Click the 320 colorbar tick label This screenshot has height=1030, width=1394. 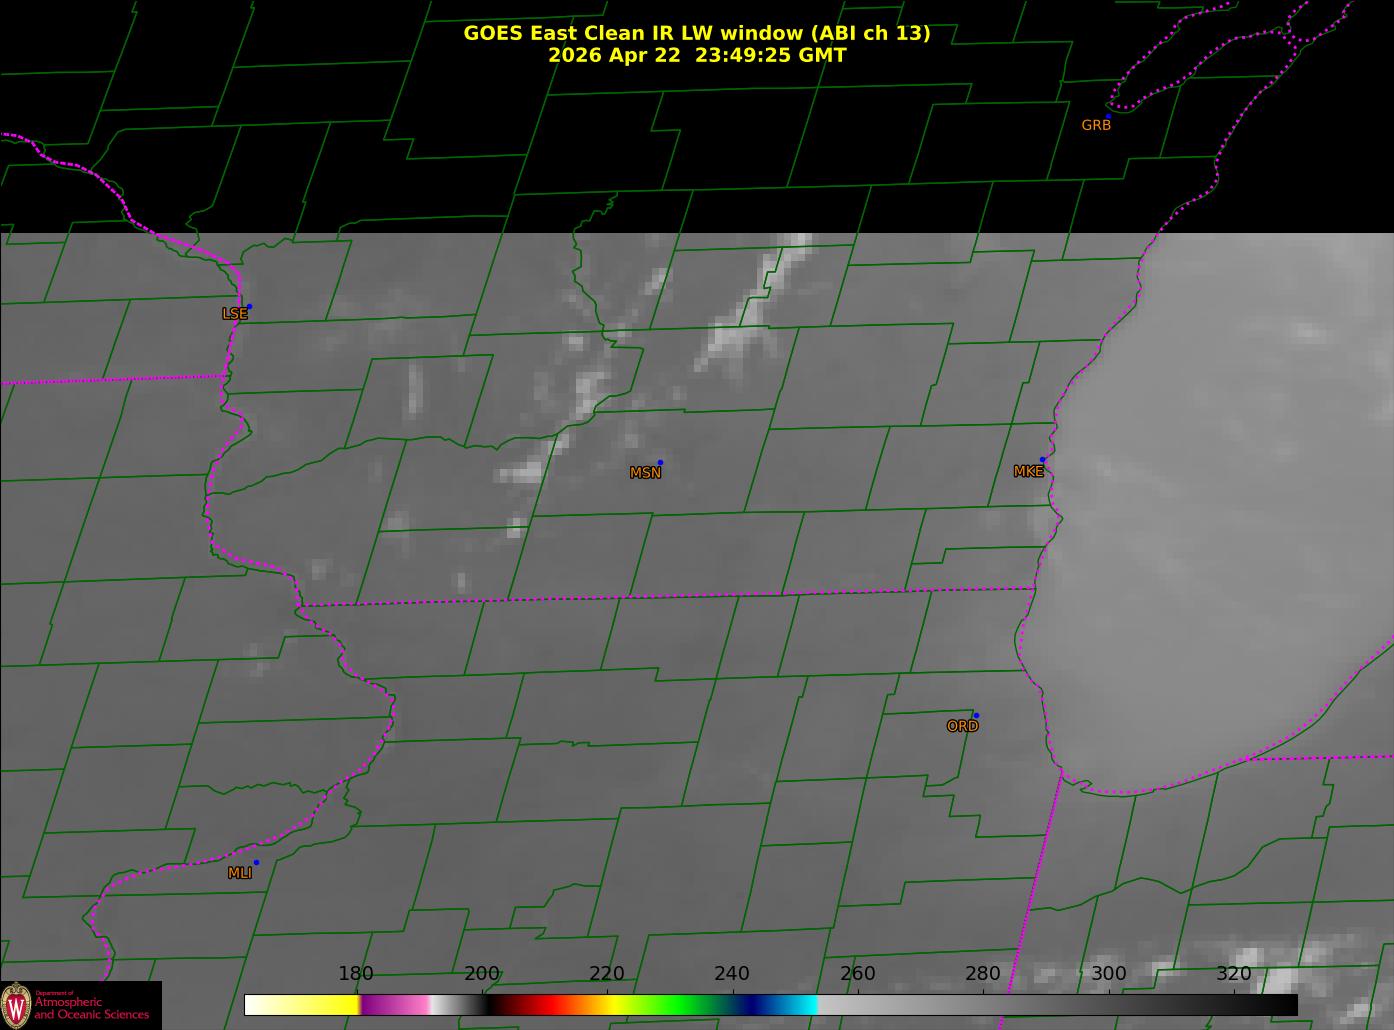[1233, 974]
